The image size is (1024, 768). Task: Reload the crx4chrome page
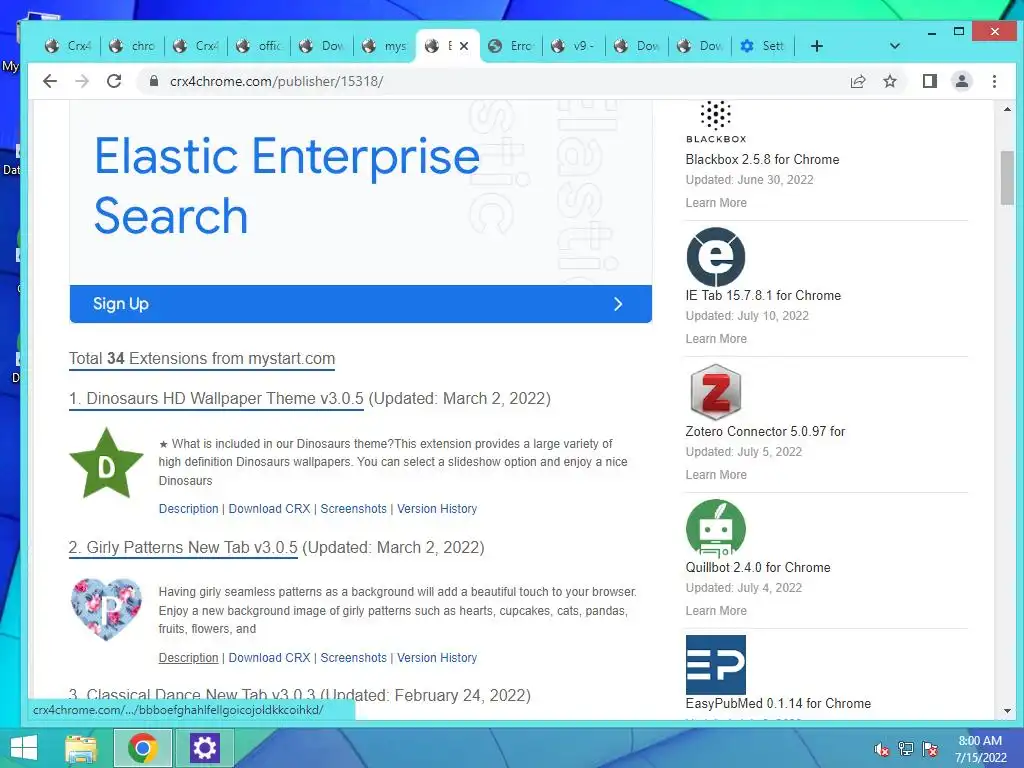114,81
